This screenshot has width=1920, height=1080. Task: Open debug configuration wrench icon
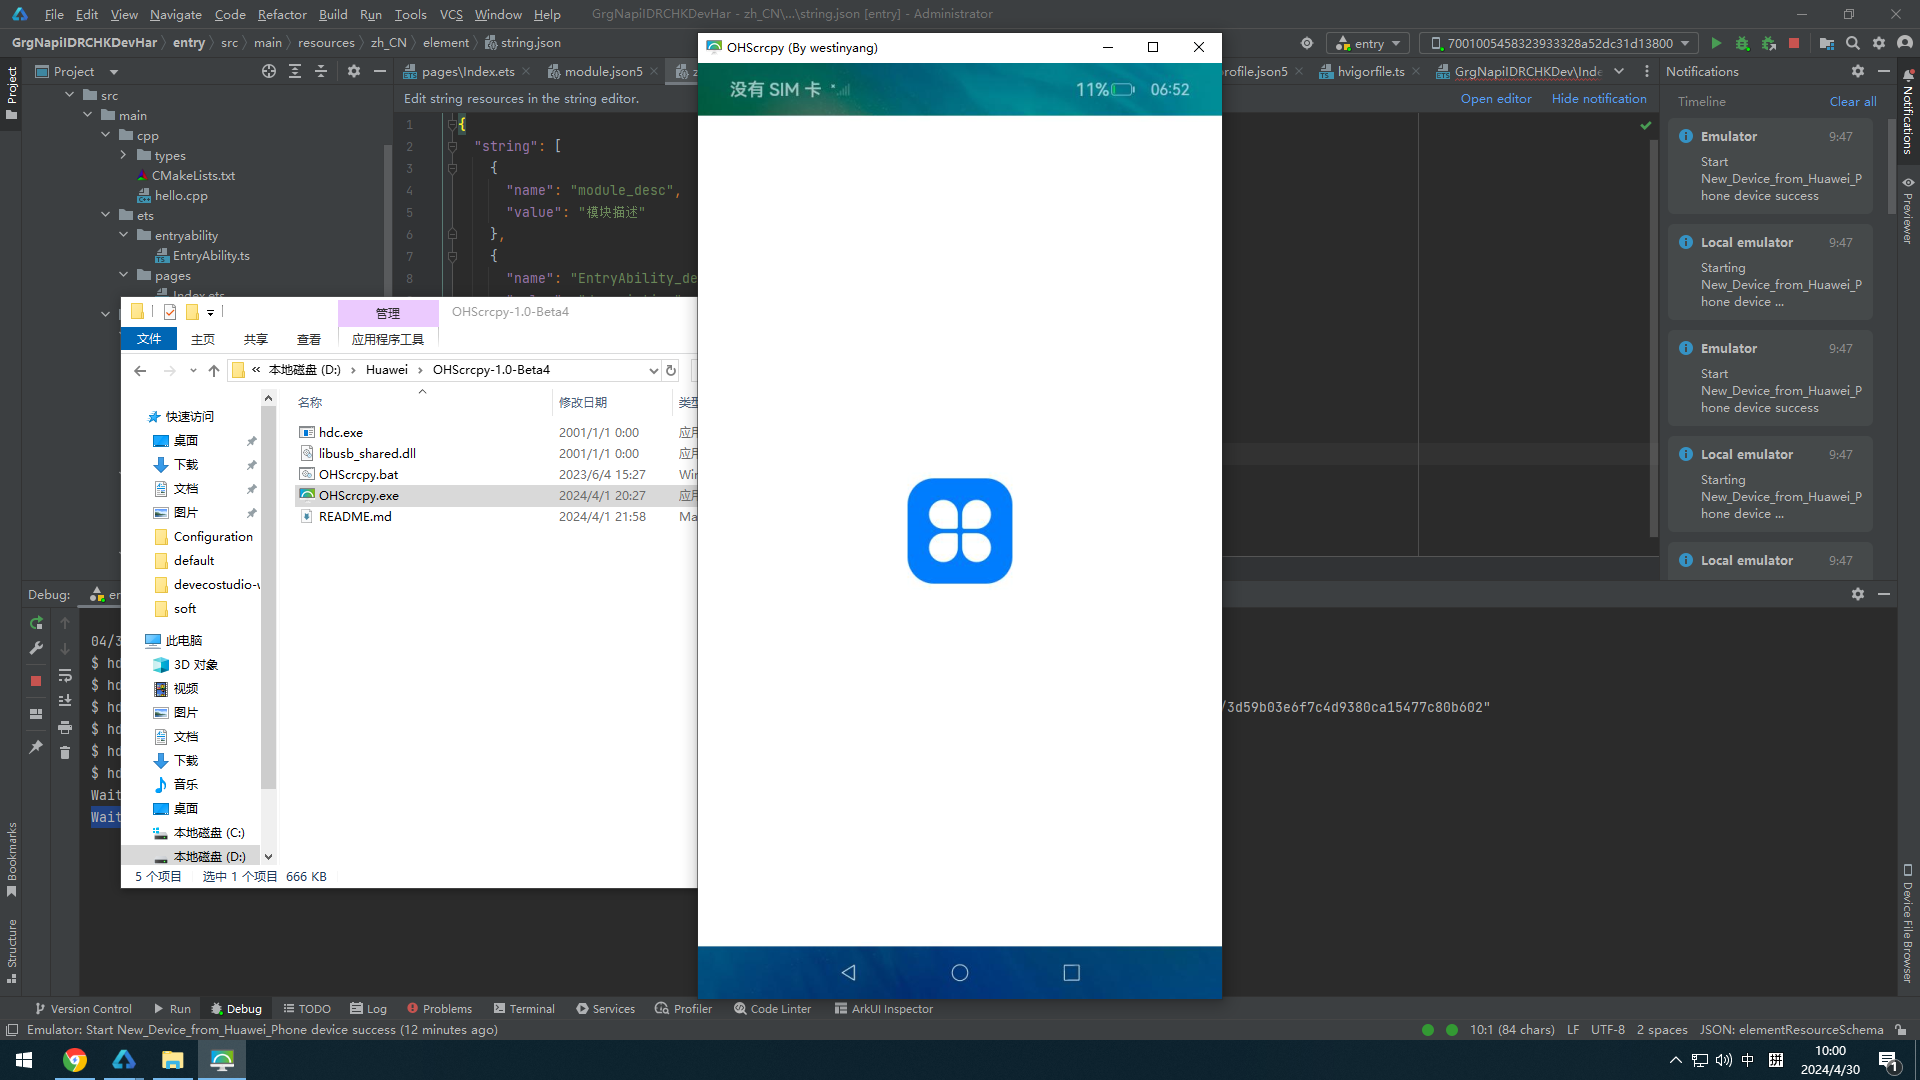(36, 648)
